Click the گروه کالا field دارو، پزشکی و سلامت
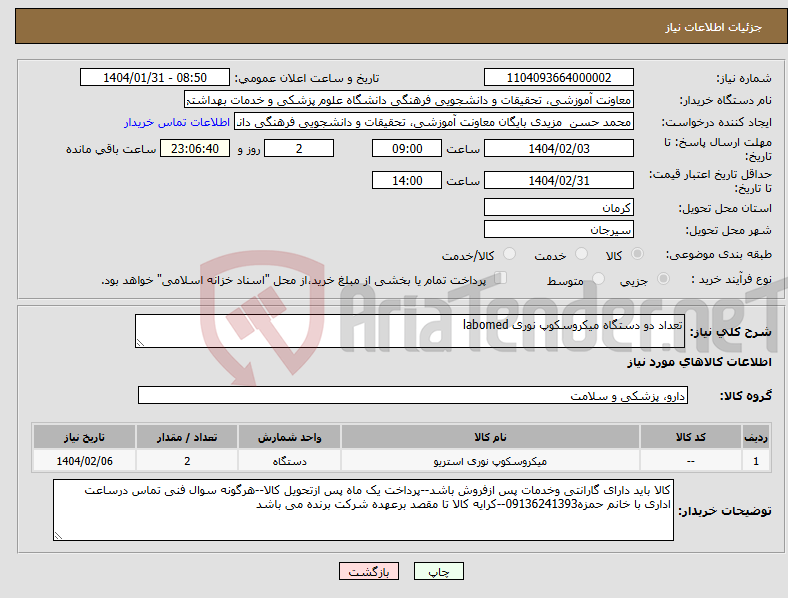 point(413,395)
